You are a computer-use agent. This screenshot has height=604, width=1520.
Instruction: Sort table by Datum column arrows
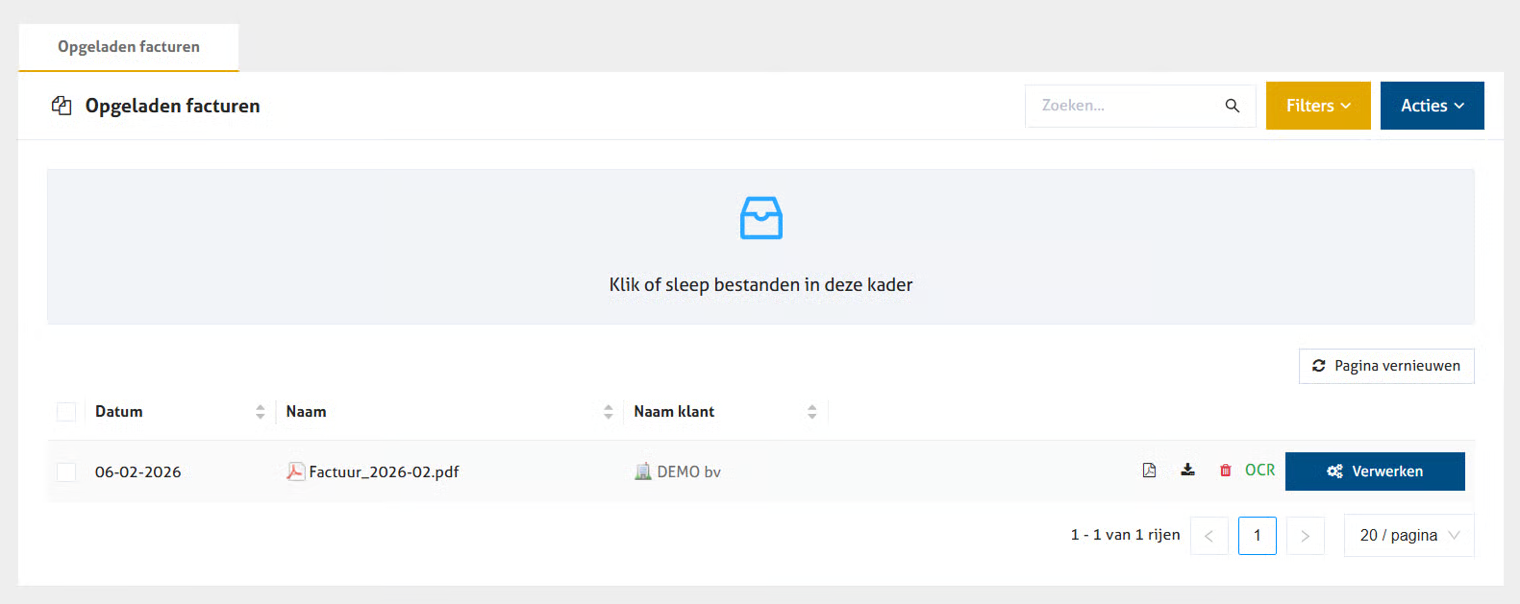point(260,412)
